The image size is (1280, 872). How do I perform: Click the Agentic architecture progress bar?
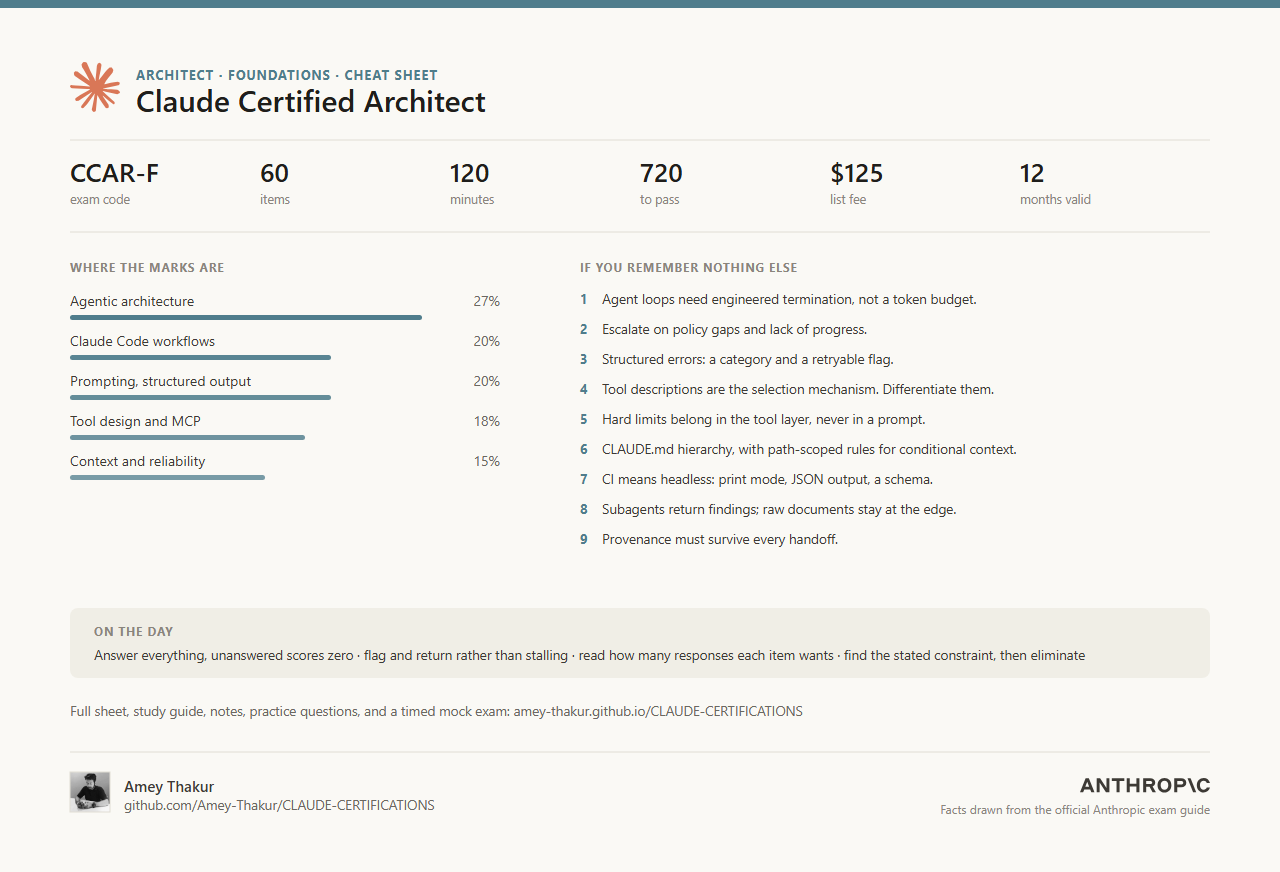246,318
